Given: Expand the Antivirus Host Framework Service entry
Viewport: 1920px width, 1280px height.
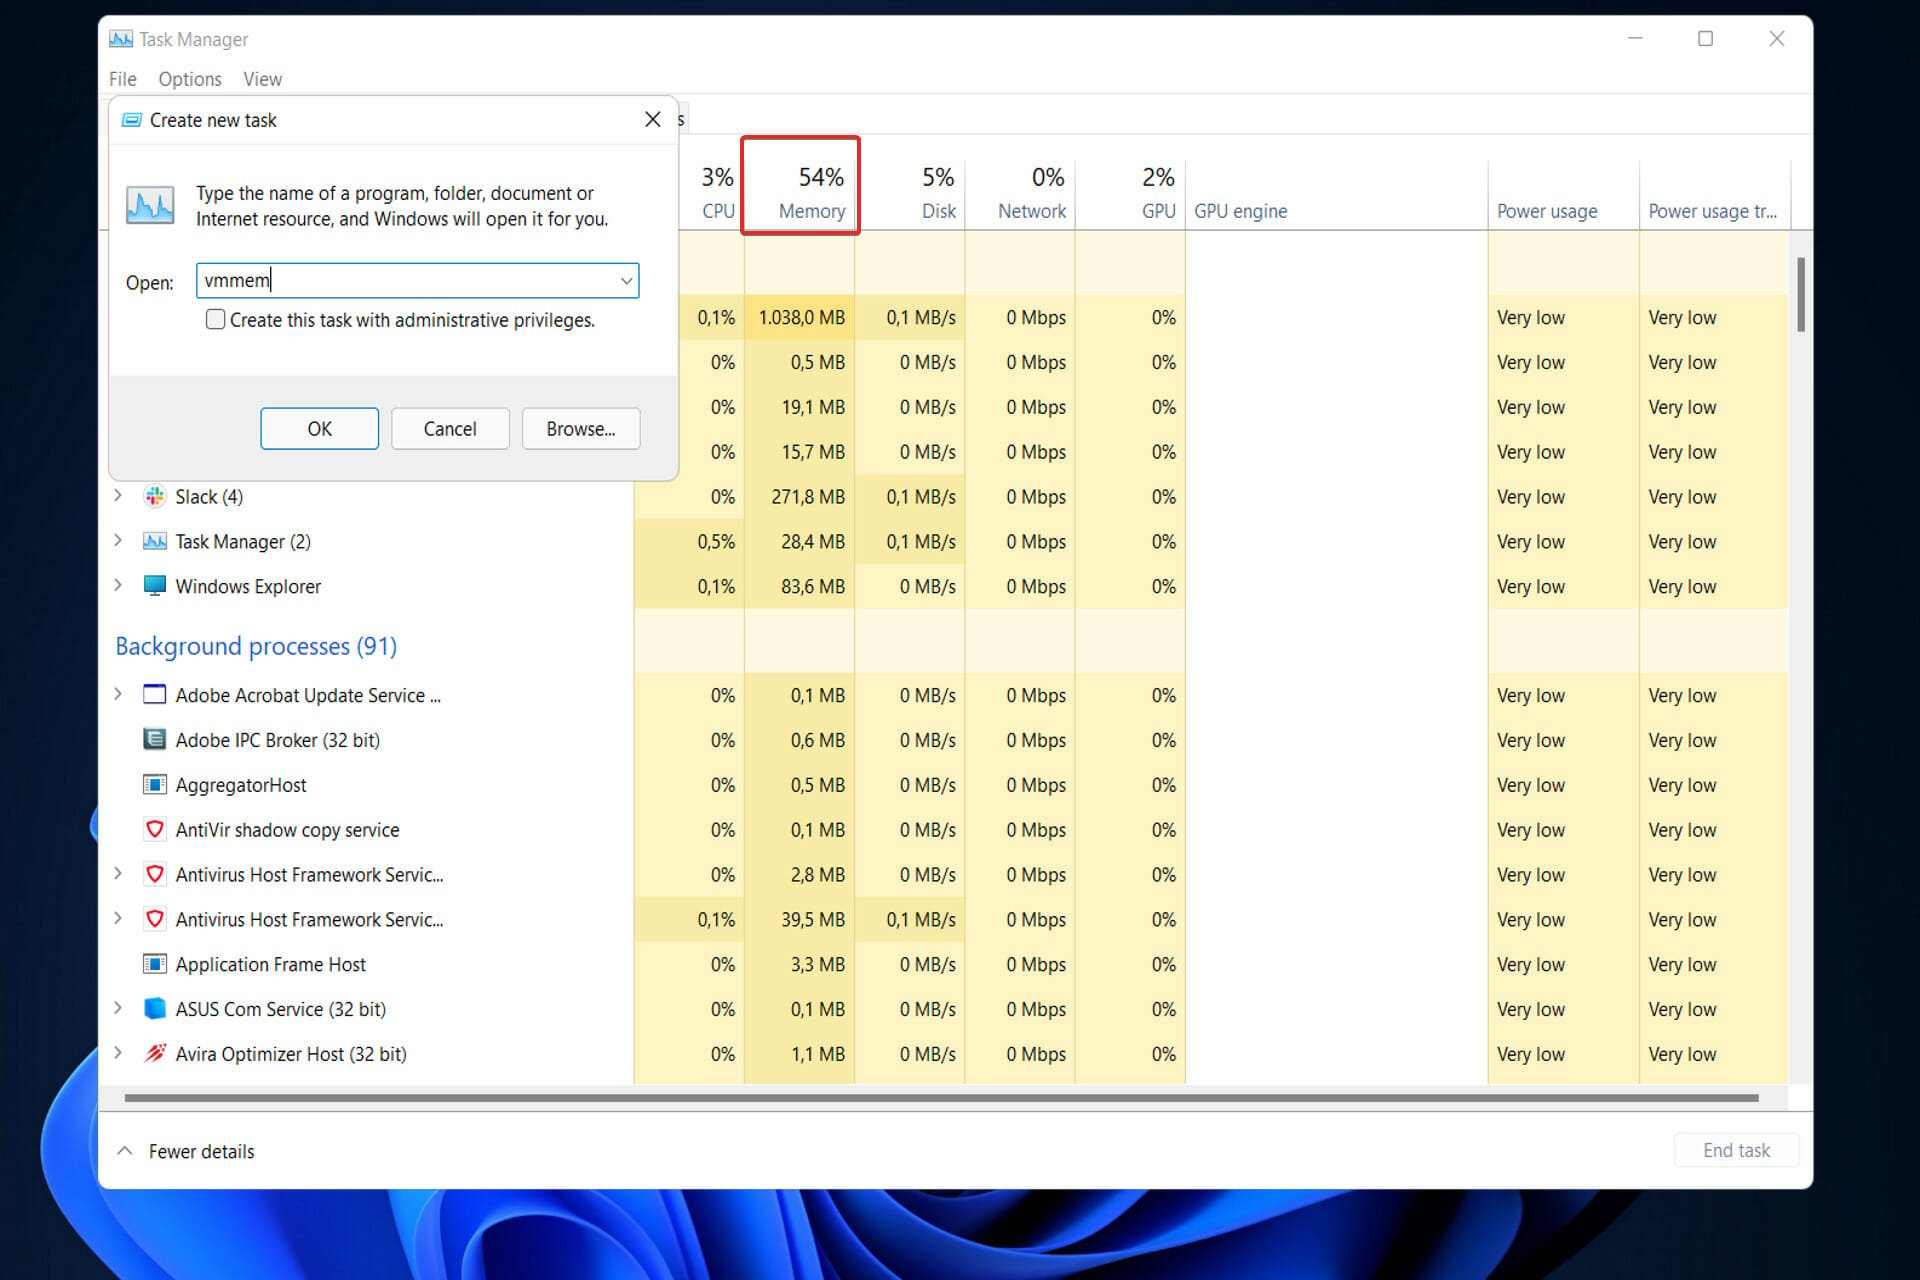Looking at the screenshot, I should [x=121, y=874].
